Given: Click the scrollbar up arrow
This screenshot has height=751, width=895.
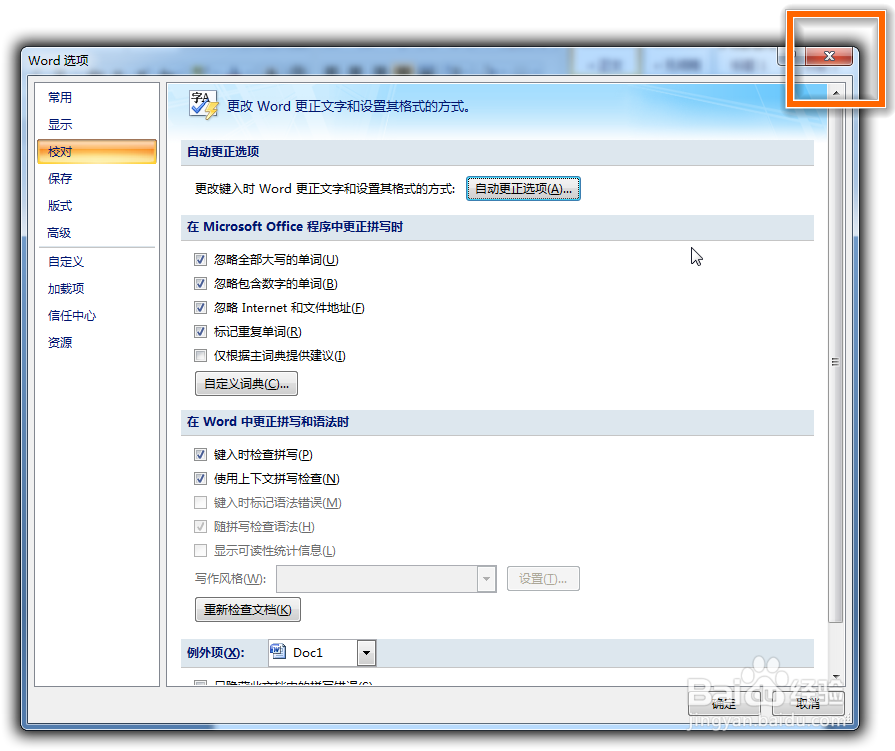Looking at the screenshot, I should 836,92.
